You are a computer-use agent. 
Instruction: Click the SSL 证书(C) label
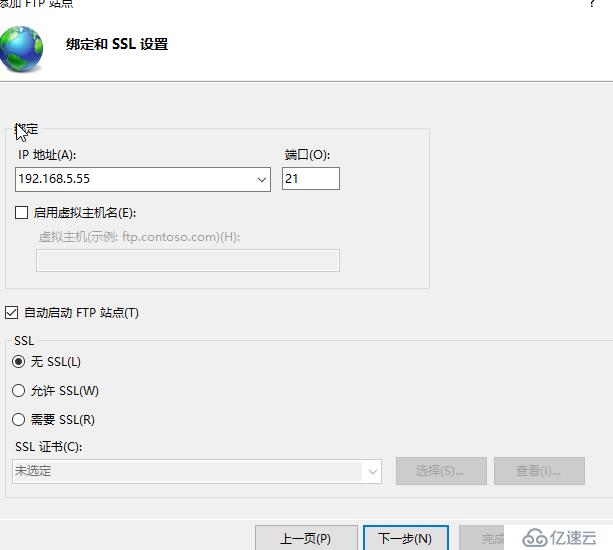(x=49, y=447)
